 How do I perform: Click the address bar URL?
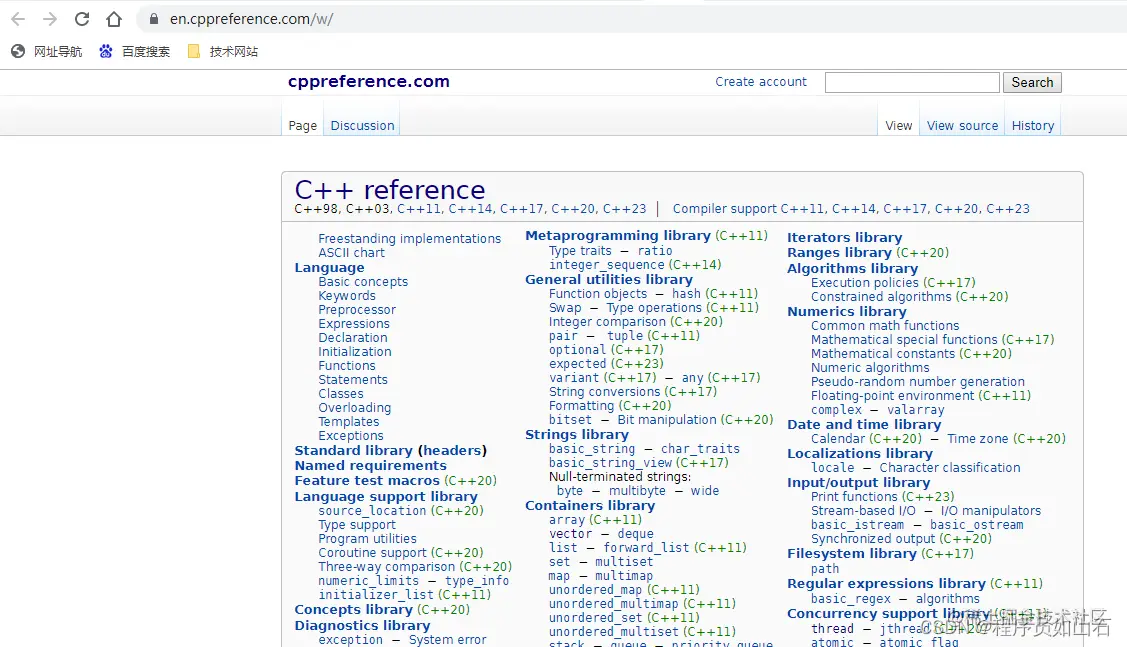pyautogui.click(x=251, y=19)
